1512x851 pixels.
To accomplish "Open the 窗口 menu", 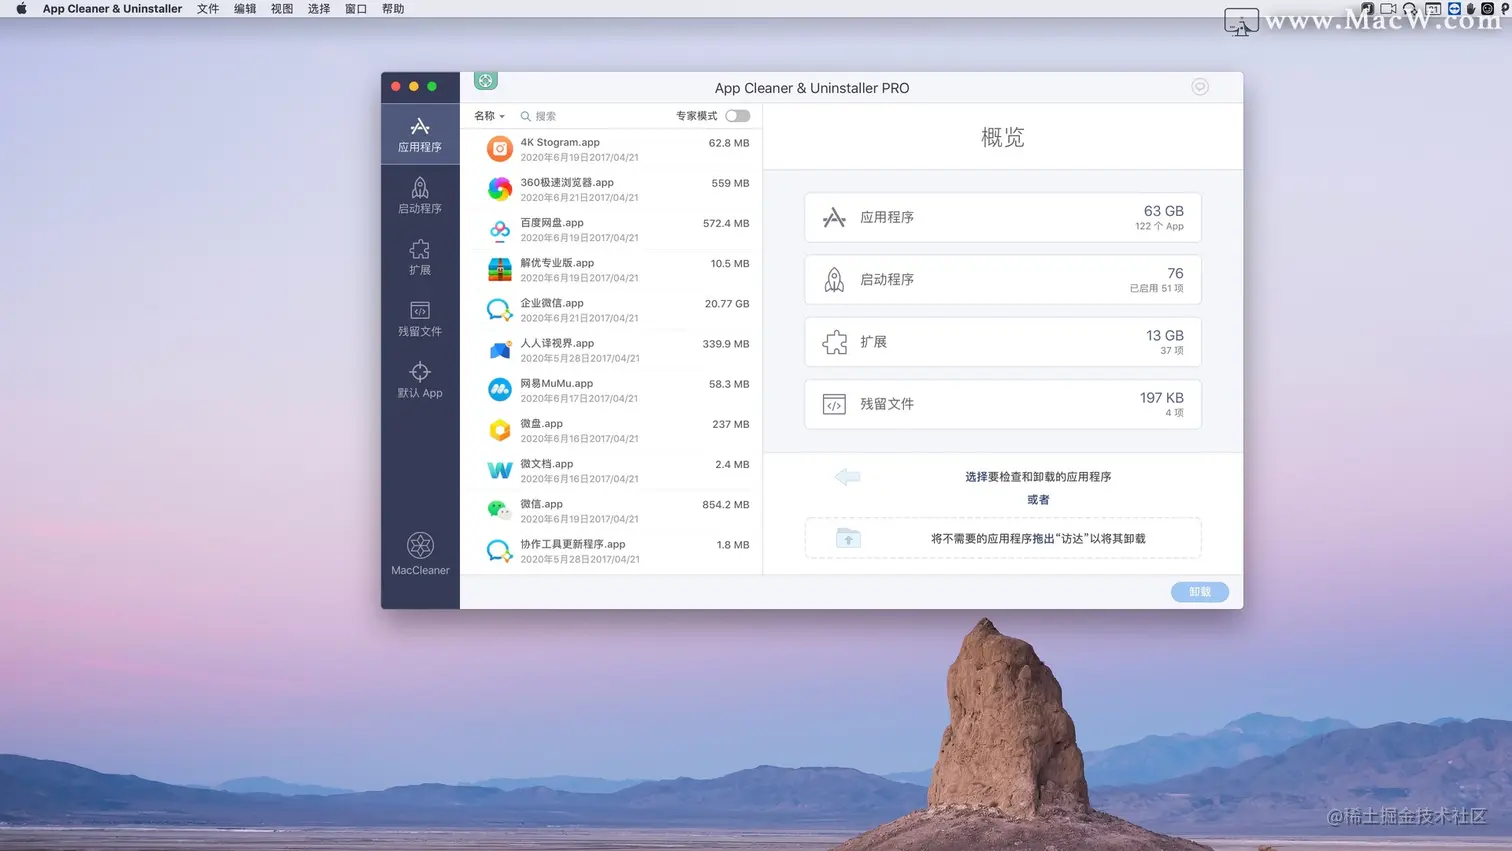I will pyautogui.click(x=356, y=9).
